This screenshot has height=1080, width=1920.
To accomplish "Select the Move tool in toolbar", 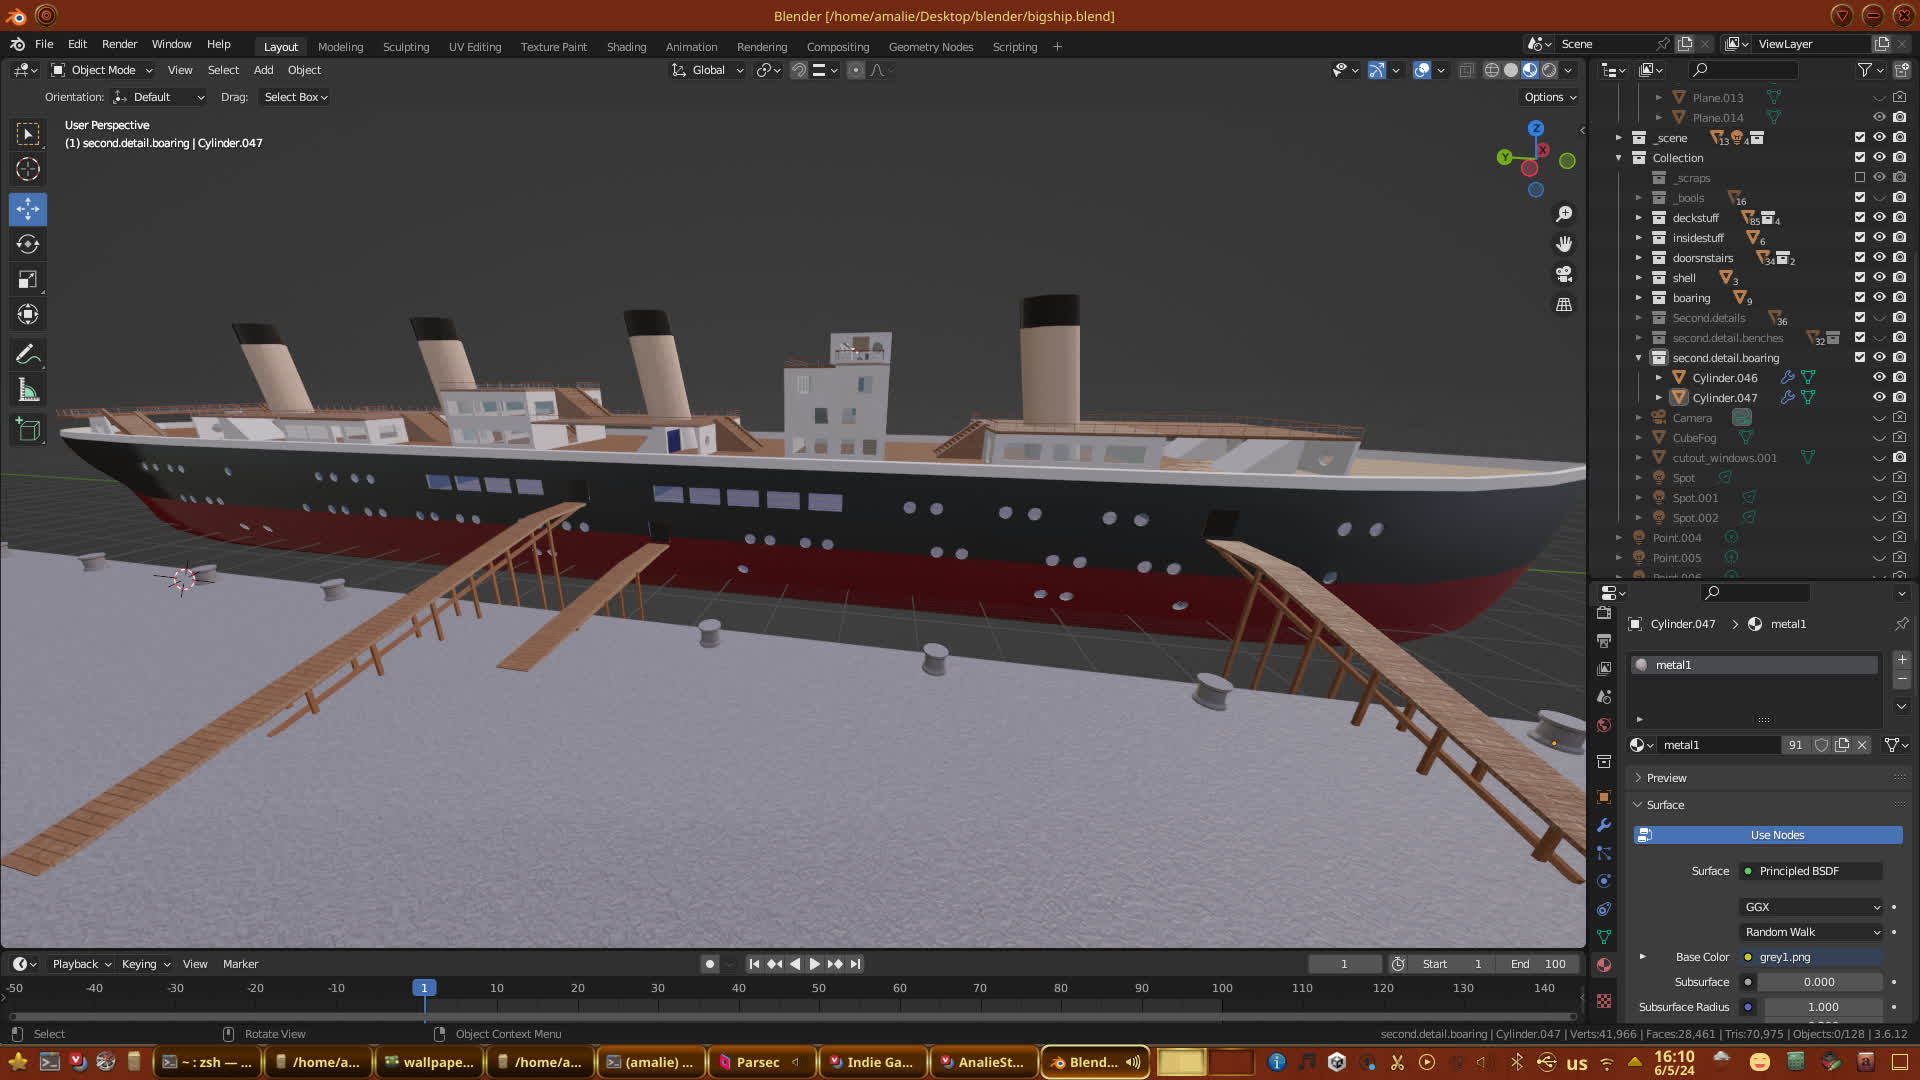I will tap(28, 209).
